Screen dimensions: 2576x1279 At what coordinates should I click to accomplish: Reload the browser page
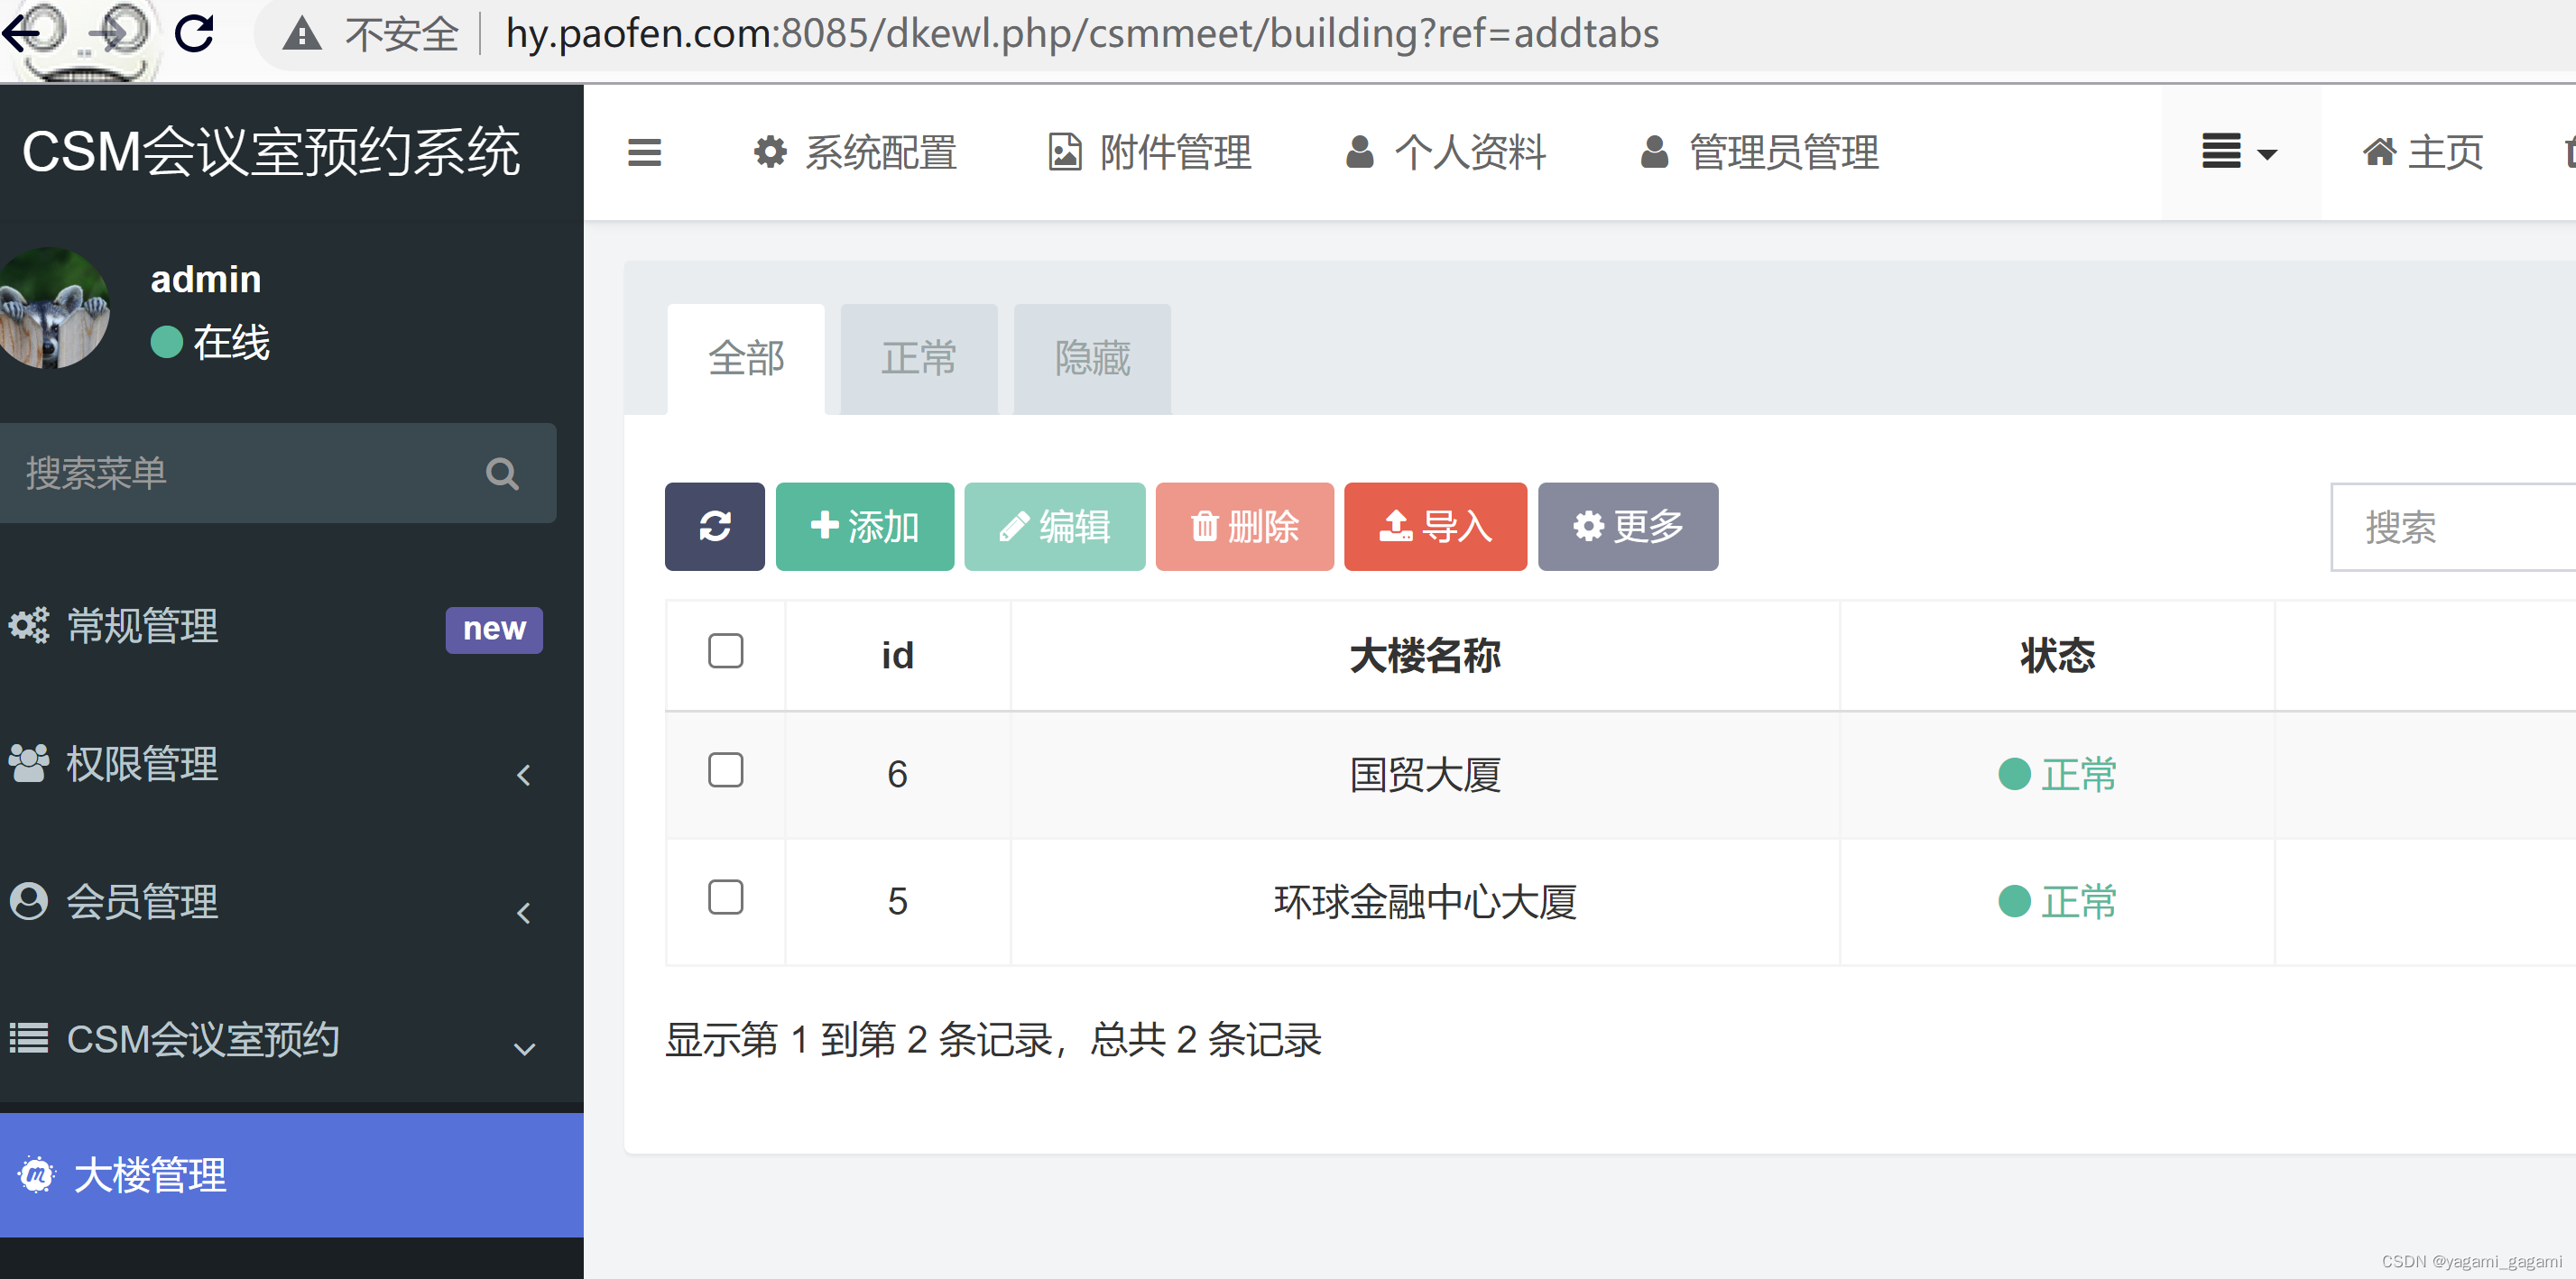click(x=194, y=33)
